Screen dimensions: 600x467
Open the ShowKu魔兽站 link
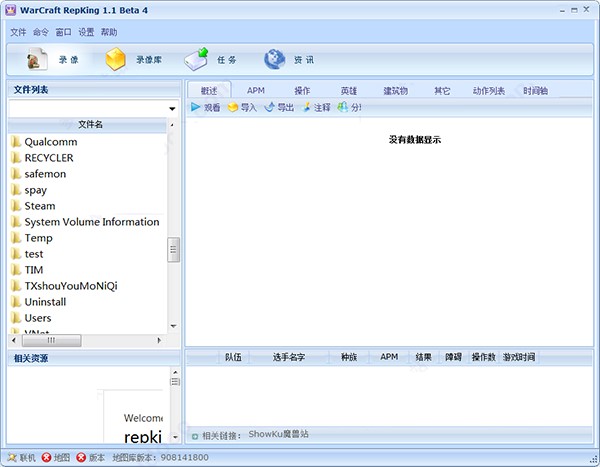pos(278,435)
